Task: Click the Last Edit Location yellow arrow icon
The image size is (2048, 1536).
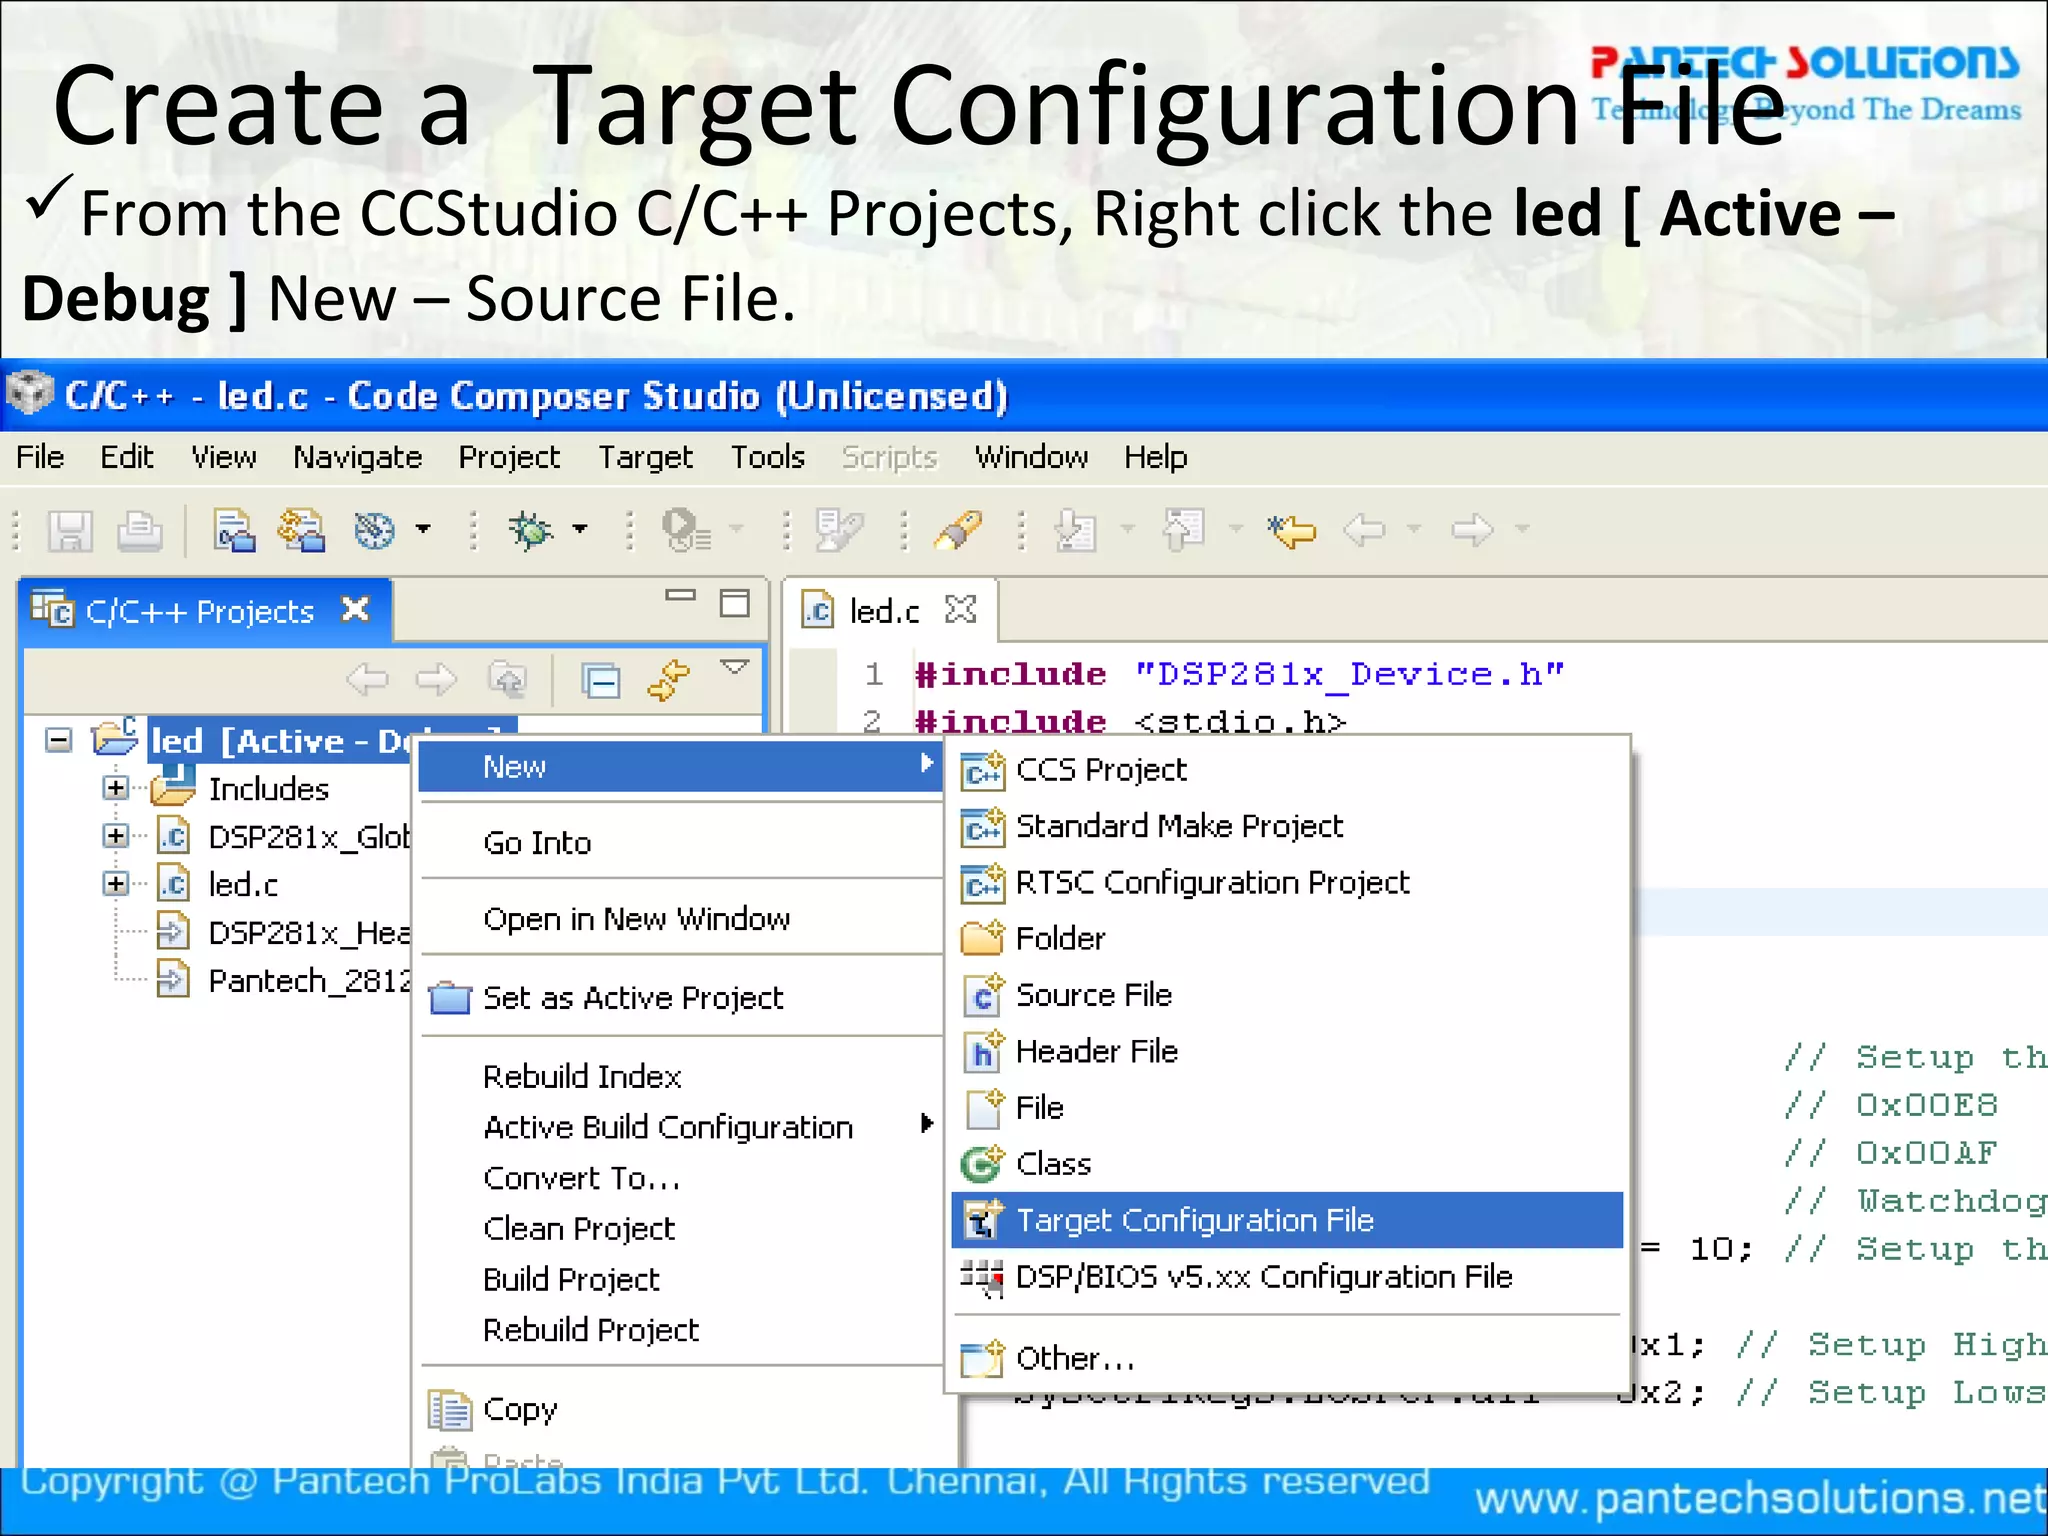Action: point(1291,530)
